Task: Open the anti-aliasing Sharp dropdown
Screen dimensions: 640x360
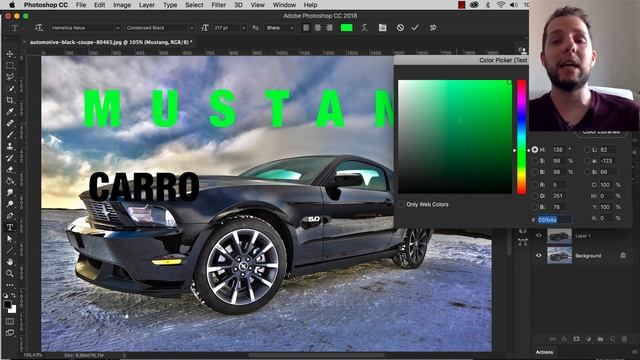Action: tap(280, 28)
